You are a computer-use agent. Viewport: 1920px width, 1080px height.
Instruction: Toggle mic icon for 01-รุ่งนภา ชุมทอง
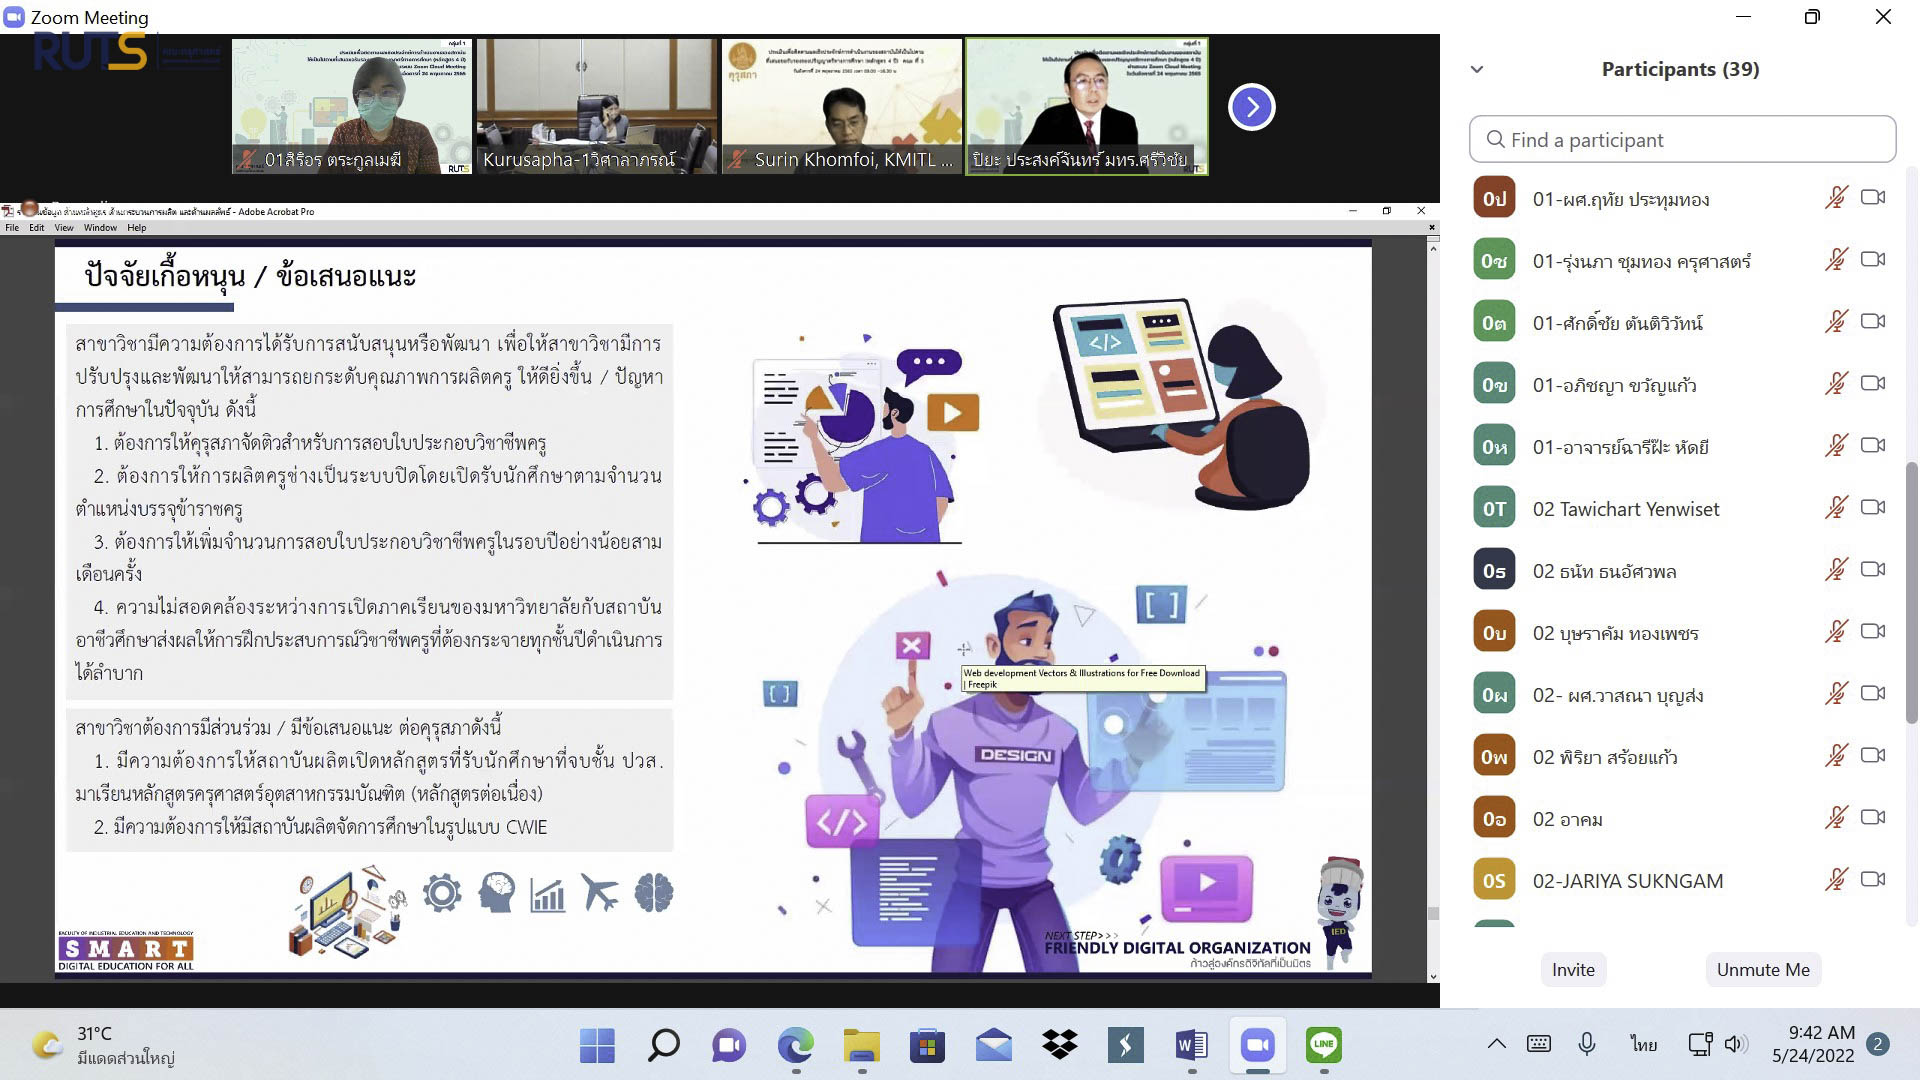pos(1836,260)
